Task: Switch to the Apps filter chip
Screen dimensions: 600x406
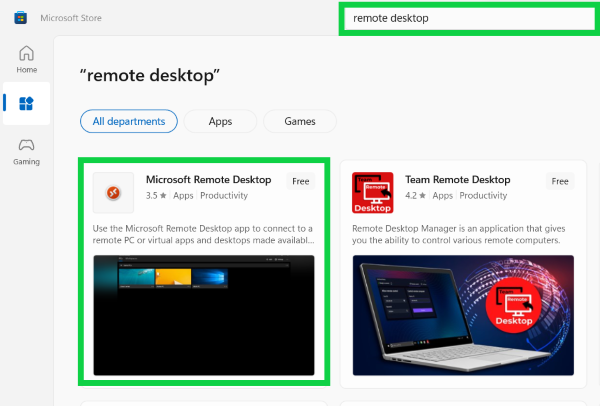Action: pyautogui.click(x=220, y=121)
